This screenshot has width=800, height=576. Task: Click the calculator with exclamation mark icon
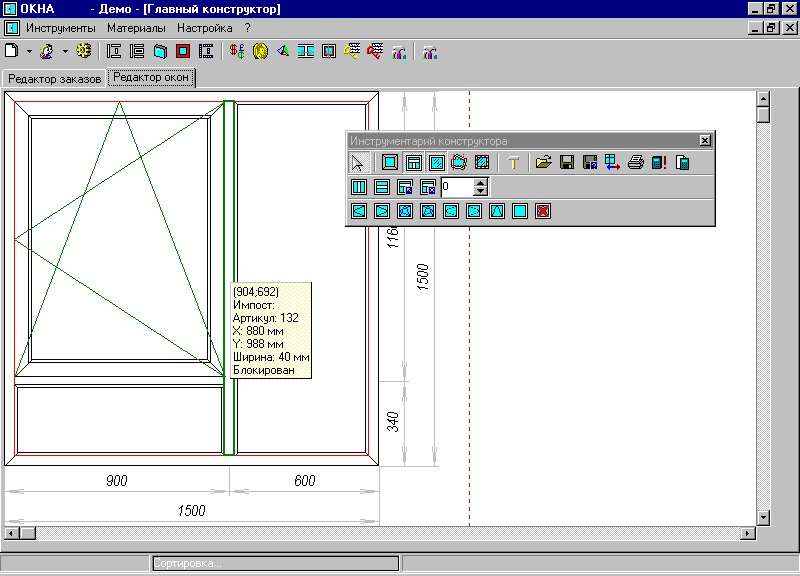[x=659, y=162]
